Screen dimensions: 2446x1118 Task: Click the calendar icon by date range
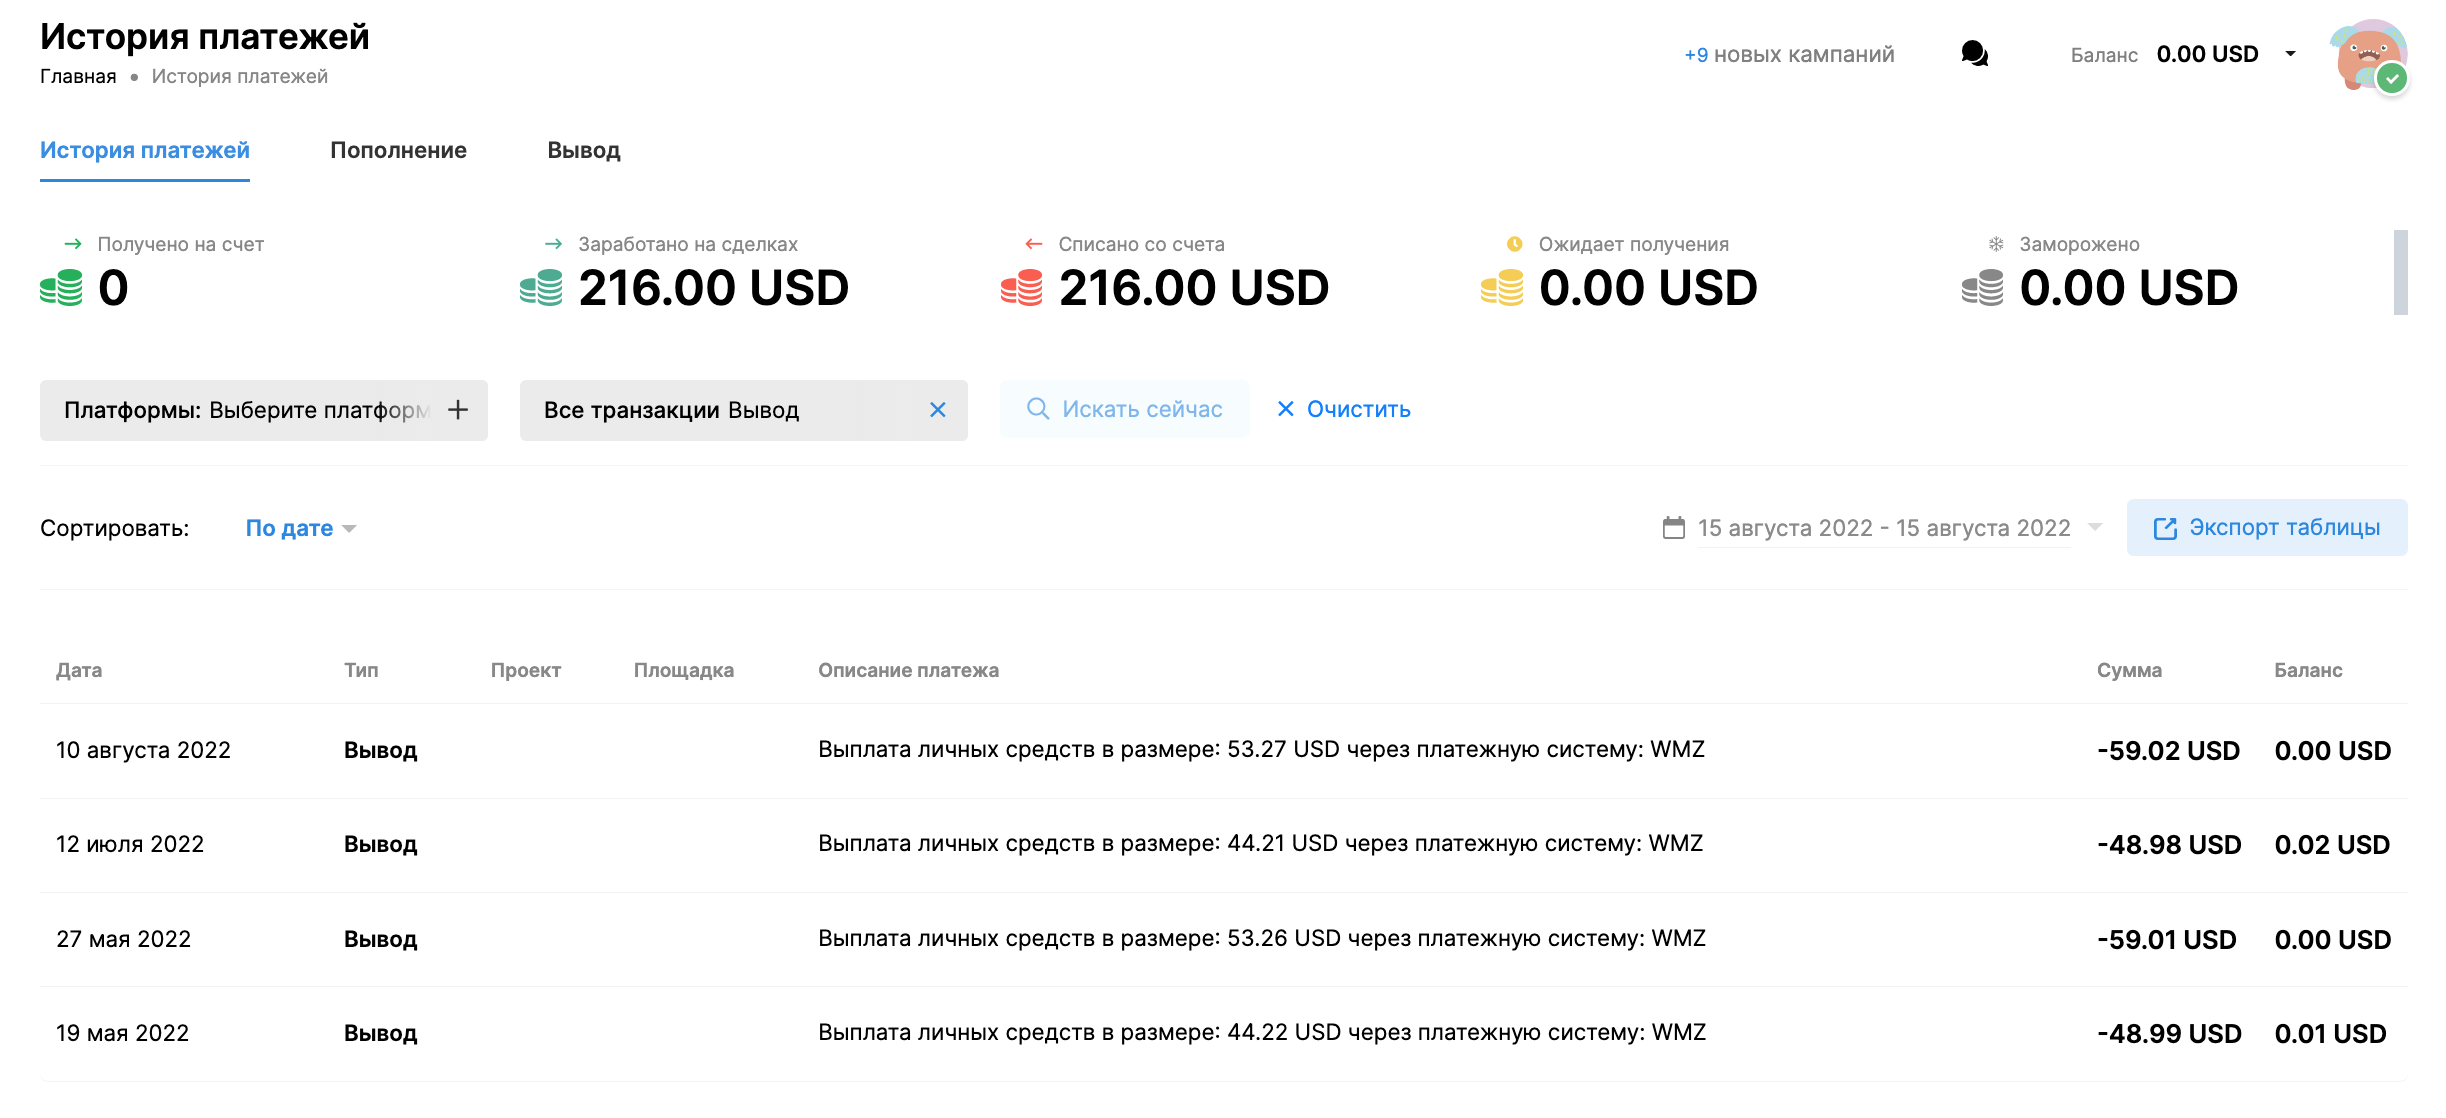tap(1673, 528)
